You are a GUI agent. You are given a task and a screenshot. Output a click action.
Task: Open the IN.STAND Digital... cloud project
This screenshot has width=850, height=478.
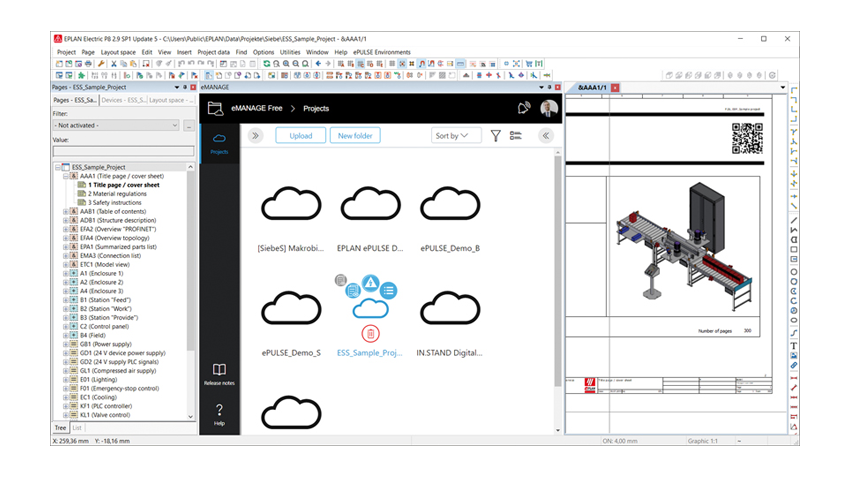coord(450,308)
